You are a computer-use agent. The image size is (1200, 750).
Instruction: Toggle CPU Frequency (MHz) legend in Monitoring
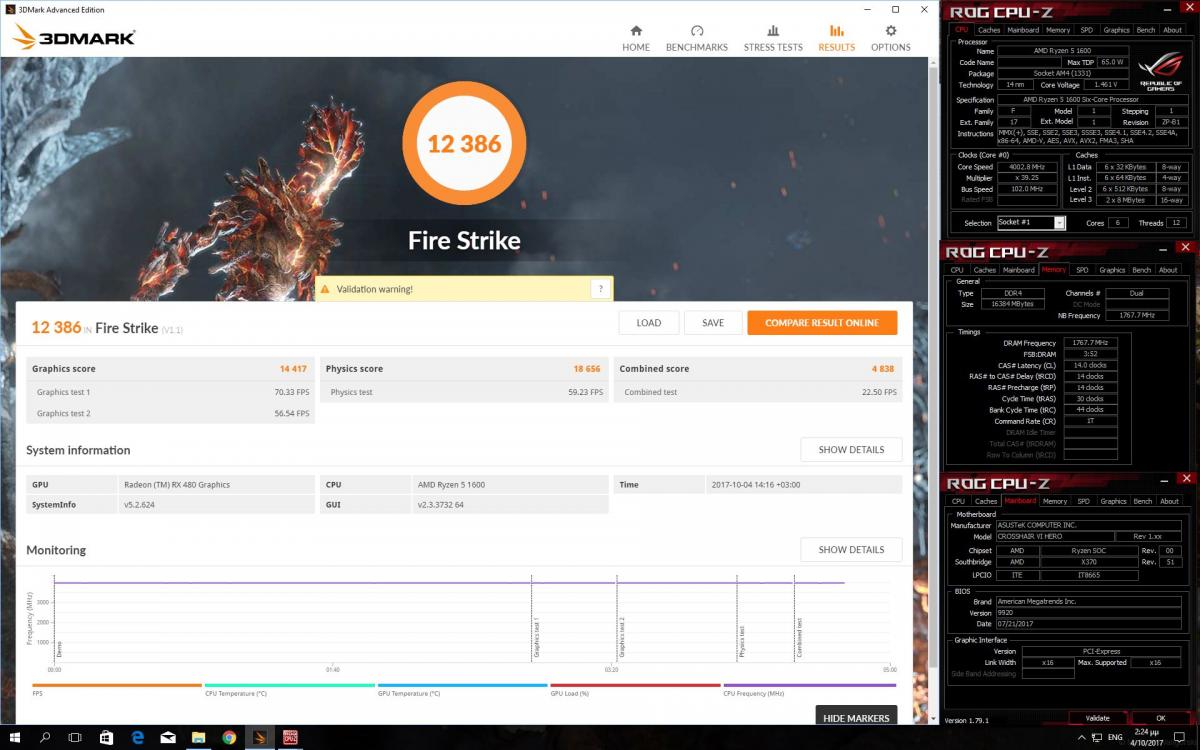[x=809, y=686]
